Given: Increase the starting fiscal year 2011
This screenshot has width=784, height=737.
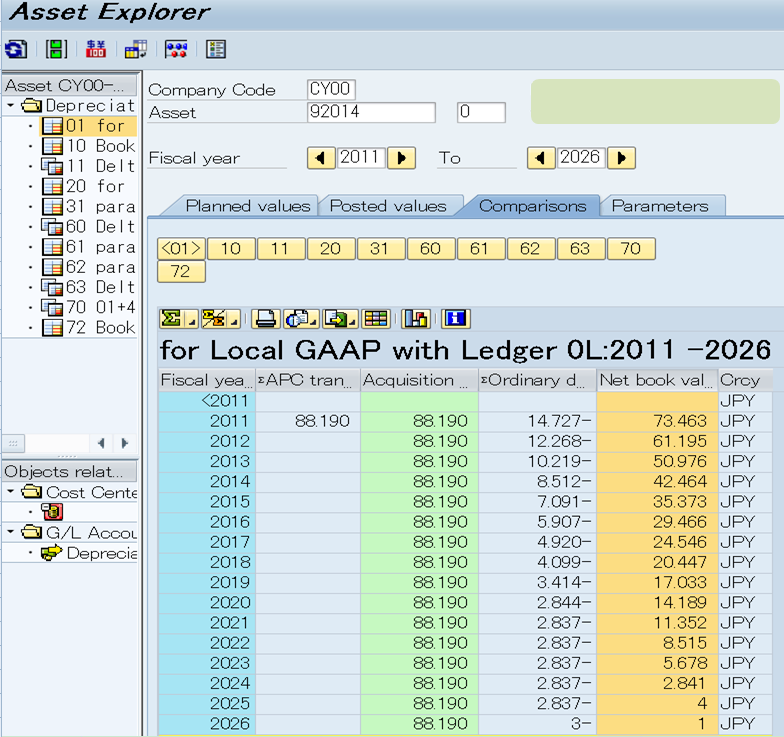Looking at the screenshot, I should pyautogui.click(x=402, y=158).
